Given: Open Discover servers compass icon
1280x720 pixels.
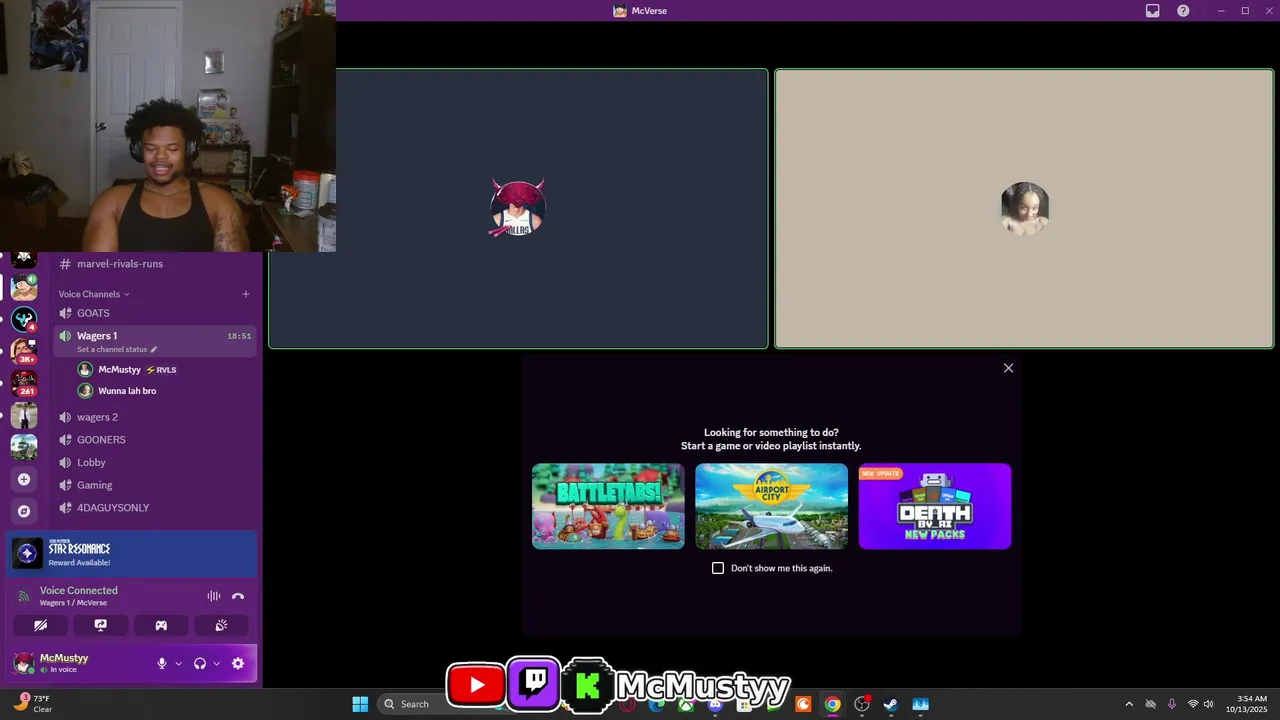Looking at the screenshot, I should (24, 511).
